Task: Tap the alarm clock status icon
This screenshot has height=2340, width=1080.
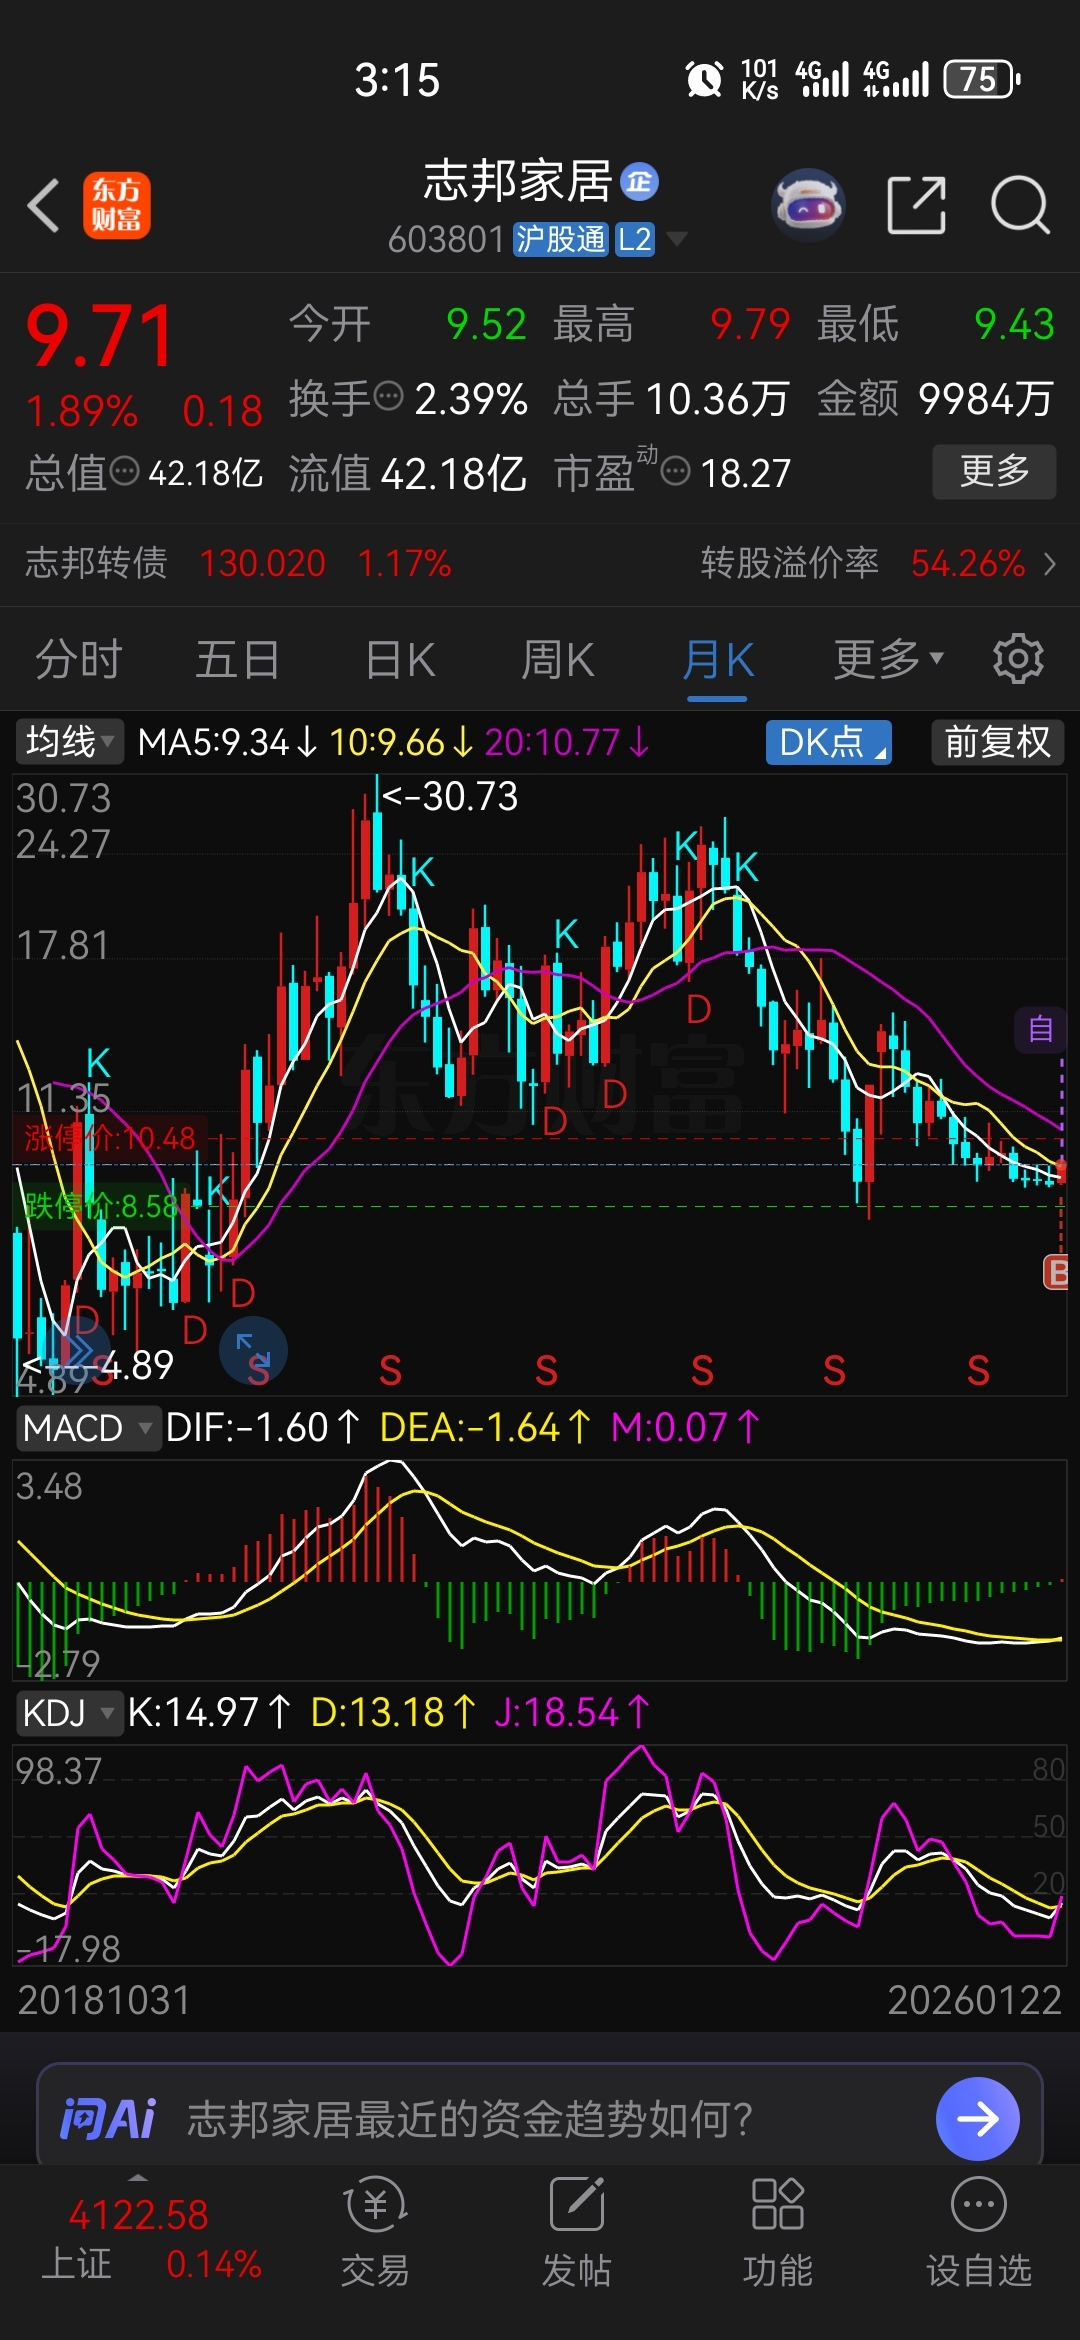Action: [x=704, y=79]
